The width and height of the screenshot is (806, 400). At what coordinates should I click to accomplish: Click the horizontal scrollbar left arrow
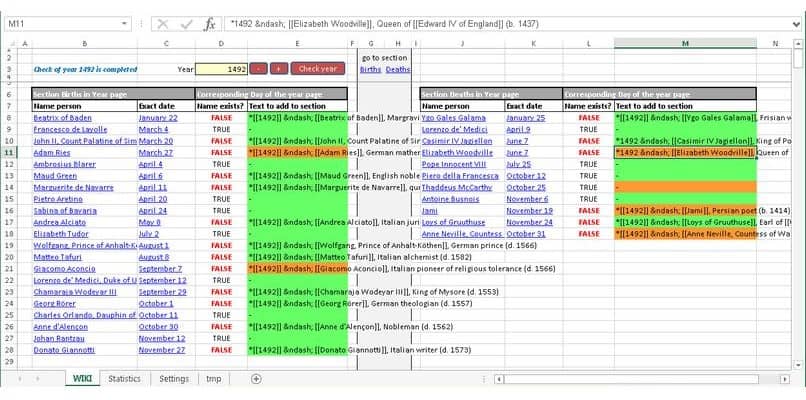pos(499,379)
